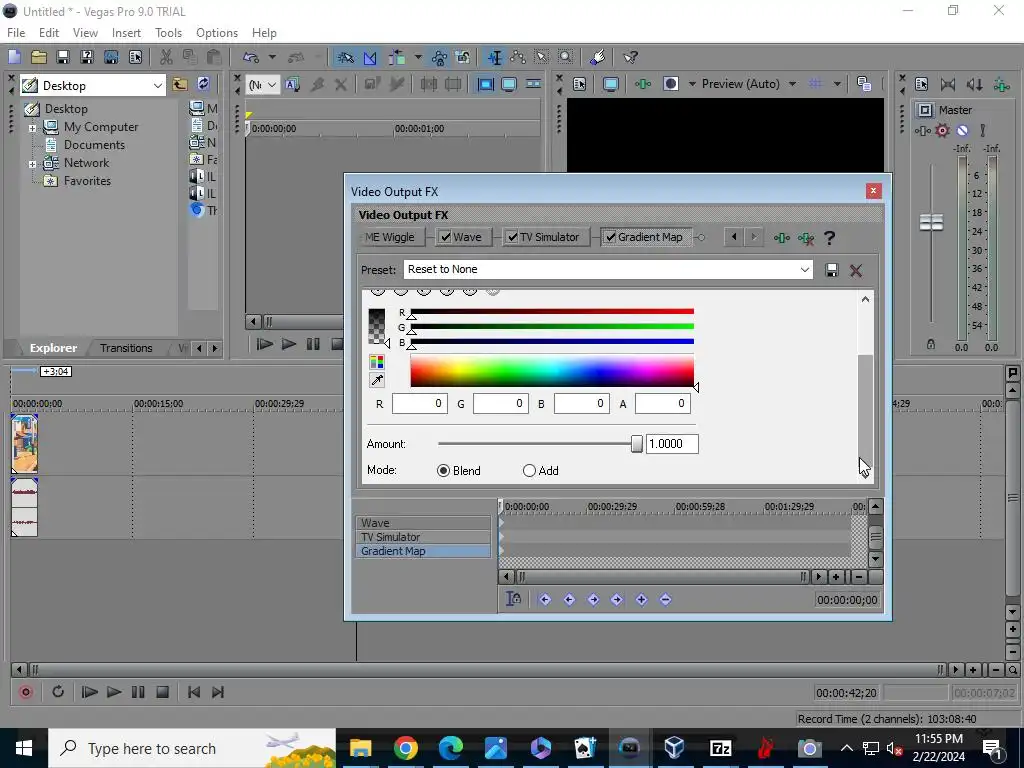Image resolution: width=1024 pixels, height=768 pixels.
Task: Select TV Simulator in the keyframe list
Action: pyautogui.click(x=423, y=537)
